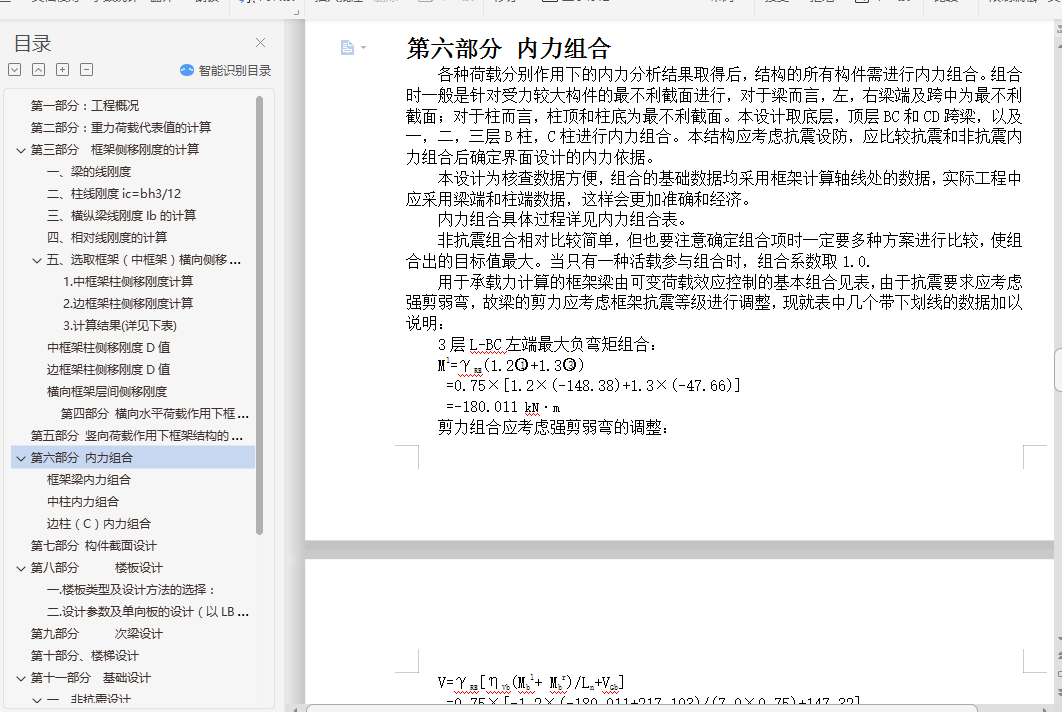
Task: Select 四、相对线刚度的计算 entry
Action: (107, 238)
